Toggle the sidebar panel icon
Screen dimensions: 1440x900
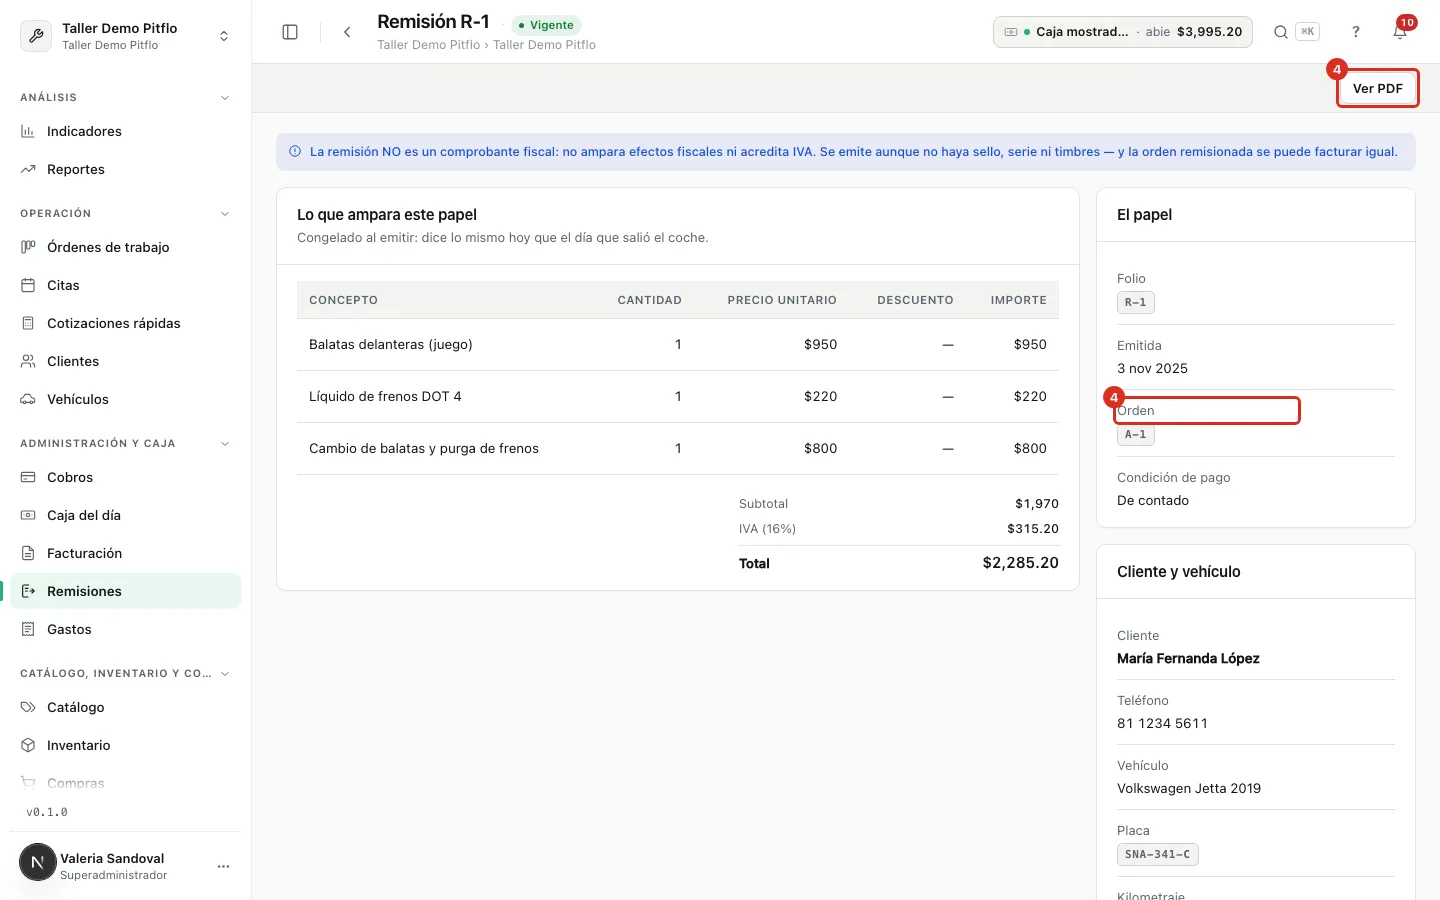click(x=290, y=32)
